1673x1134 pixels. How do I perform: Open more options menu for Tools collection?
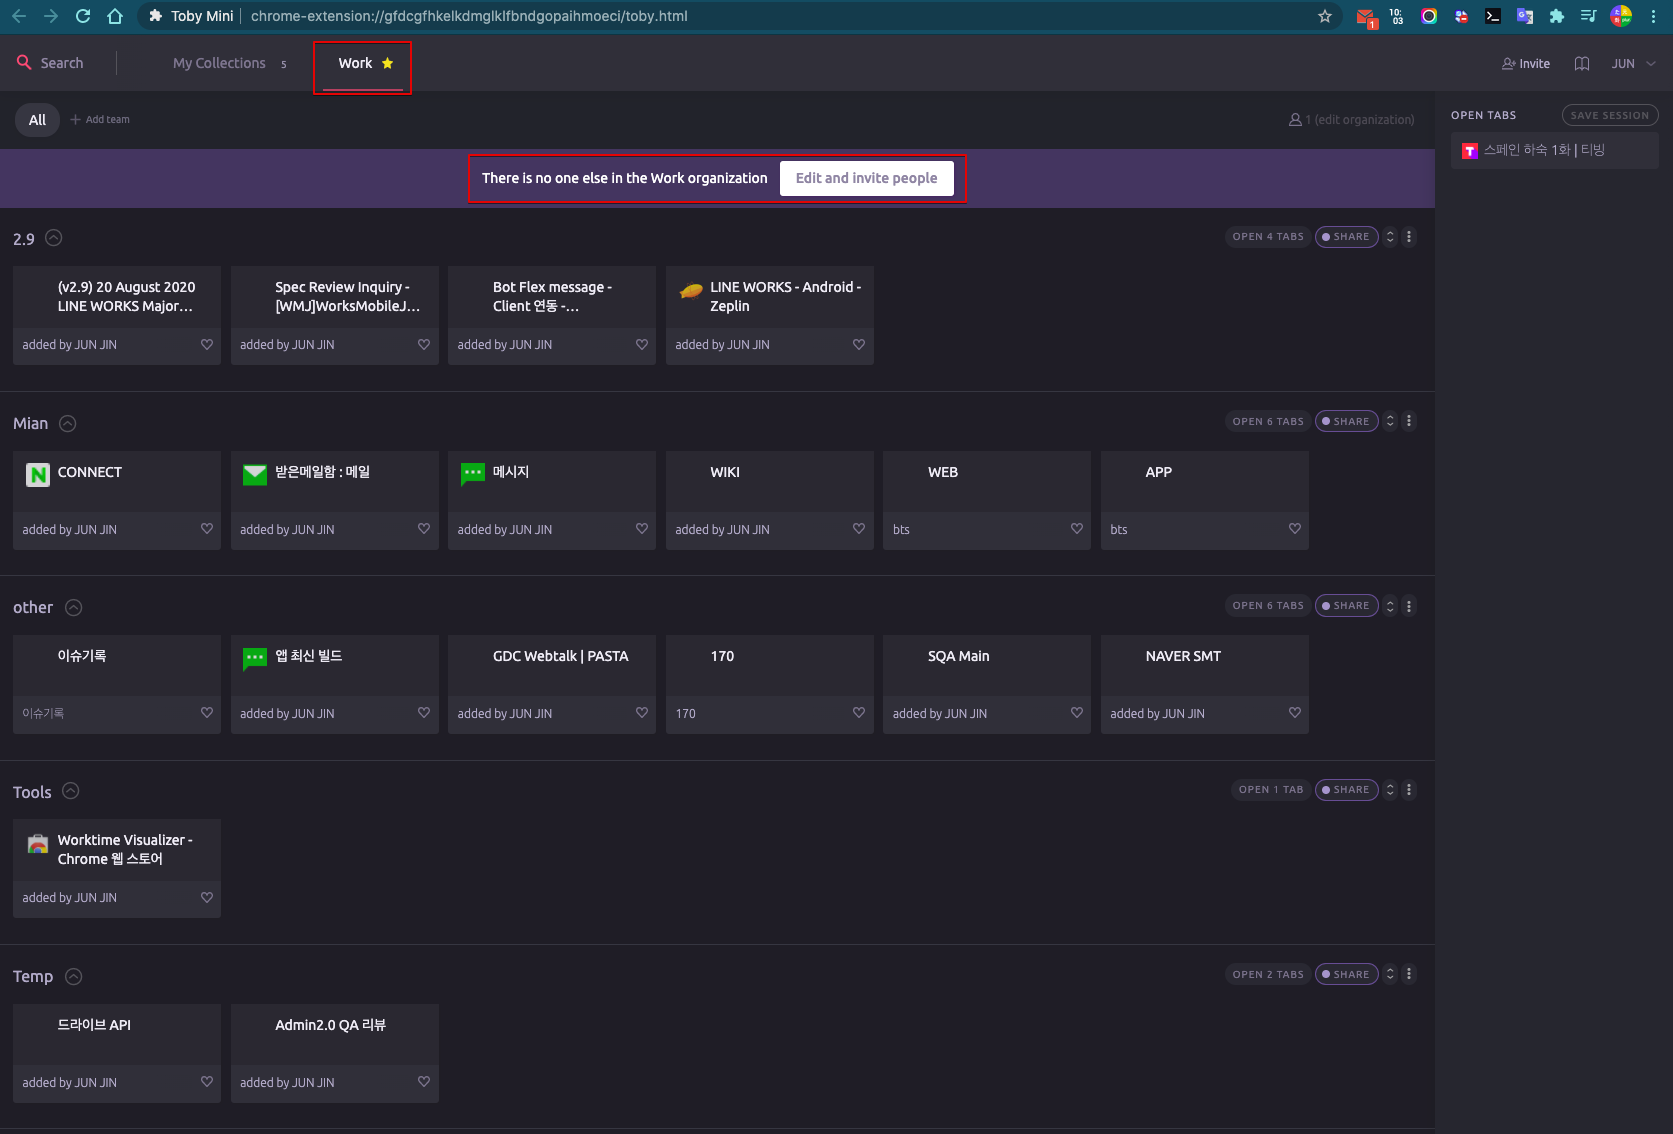click(1409, 790)
